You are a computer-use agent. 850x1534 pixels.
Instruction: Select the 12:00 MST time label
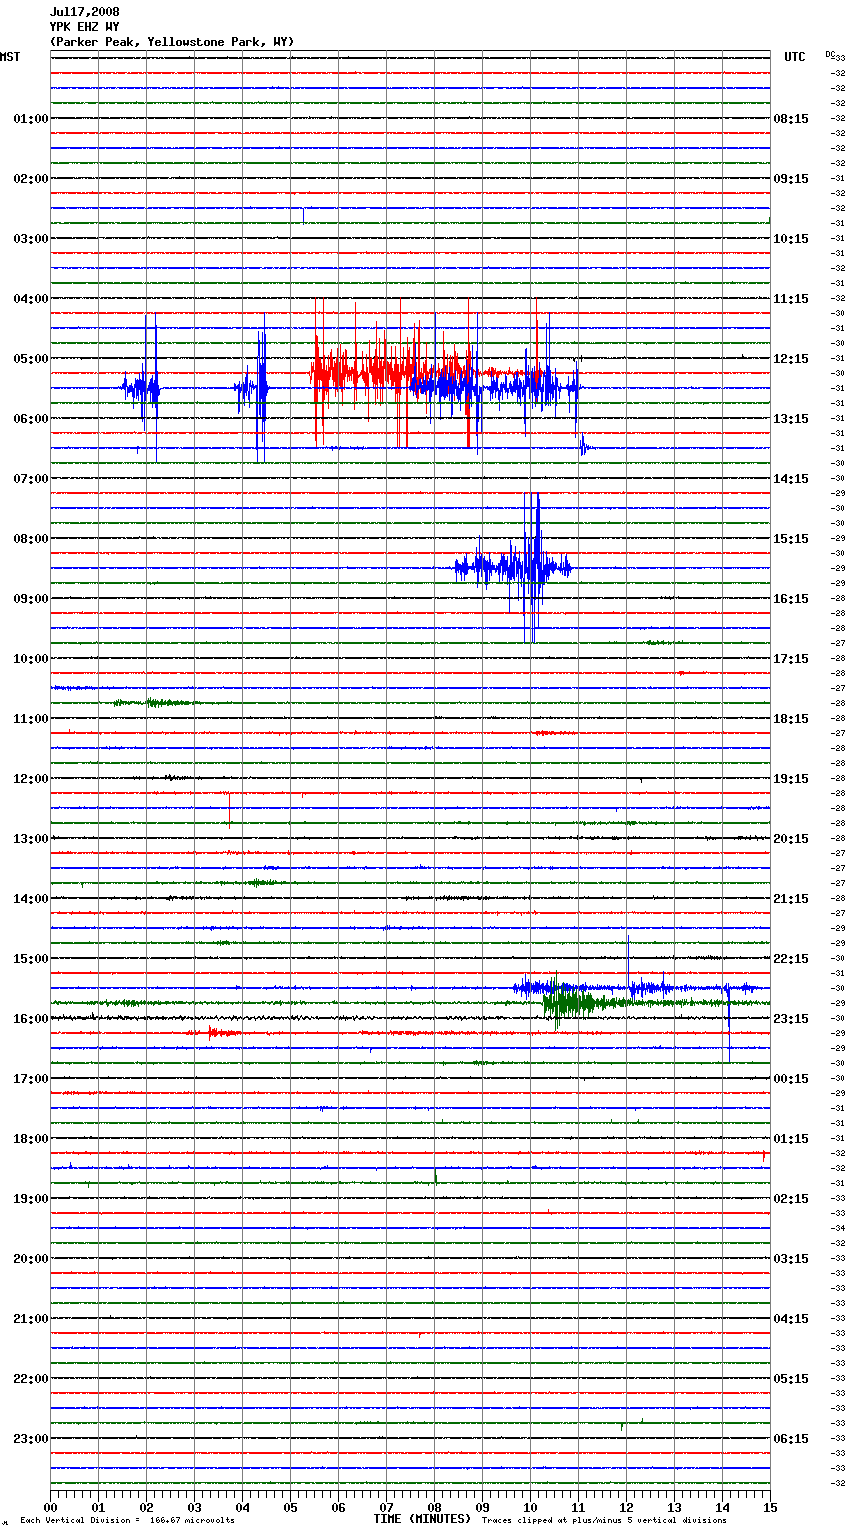pos(30,779)
